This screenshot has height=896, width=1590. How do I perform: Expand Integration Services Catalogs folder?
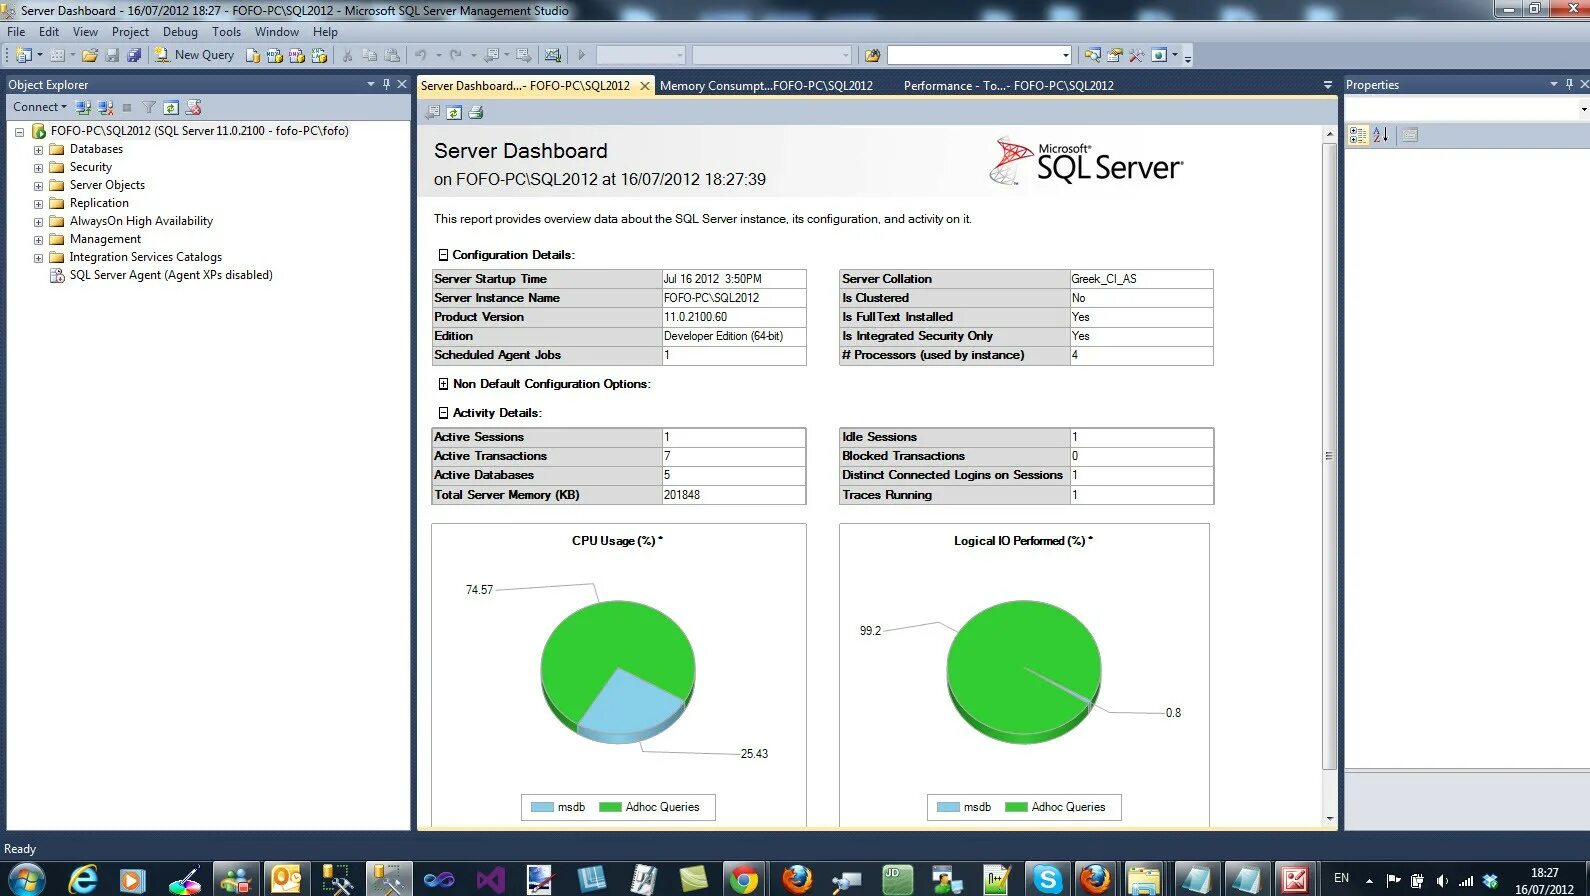38,258
